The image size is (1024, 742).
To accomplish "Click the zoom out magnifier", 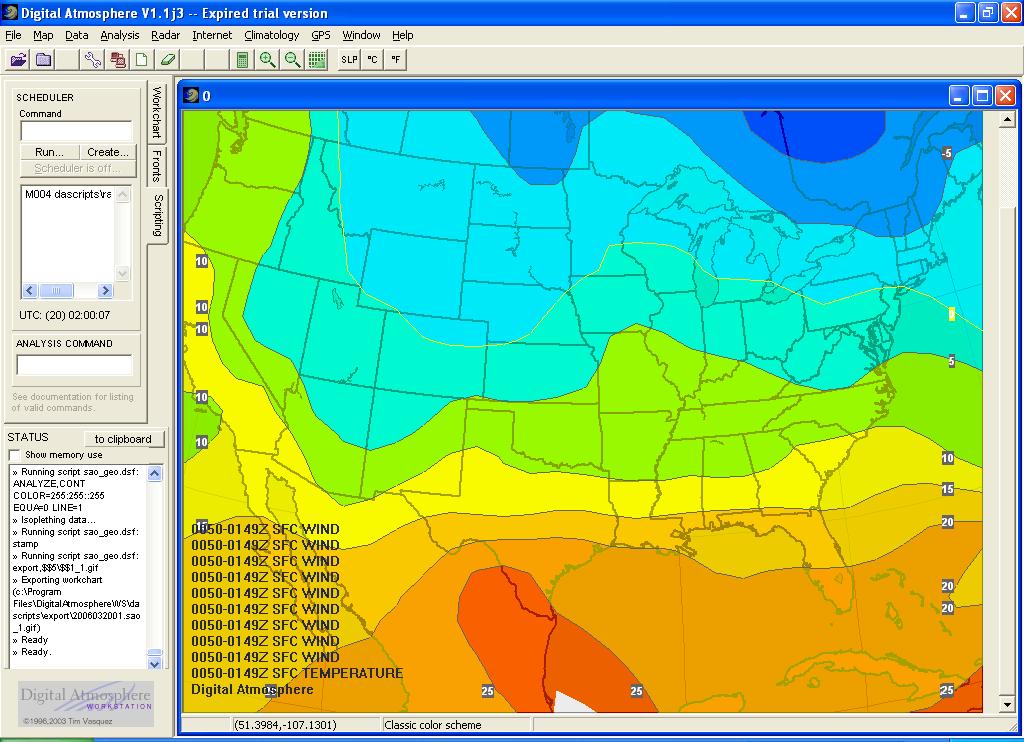I will tap(292, 59).
